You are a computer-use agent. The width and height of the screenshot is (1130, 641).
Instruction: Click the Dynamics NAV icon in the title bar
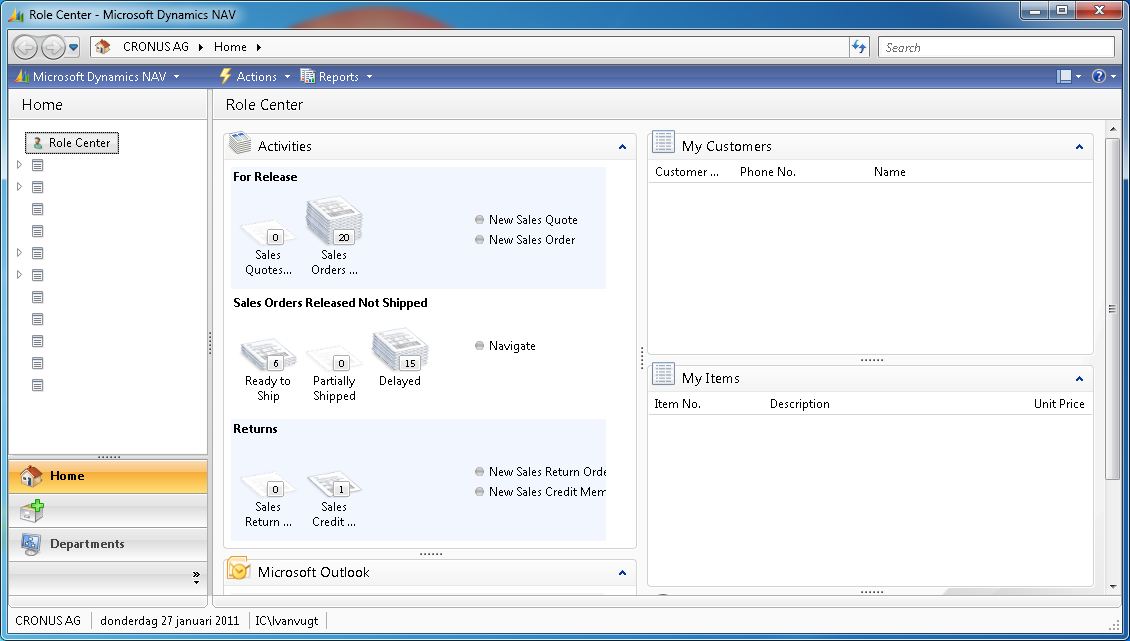[x=16, y=14]
